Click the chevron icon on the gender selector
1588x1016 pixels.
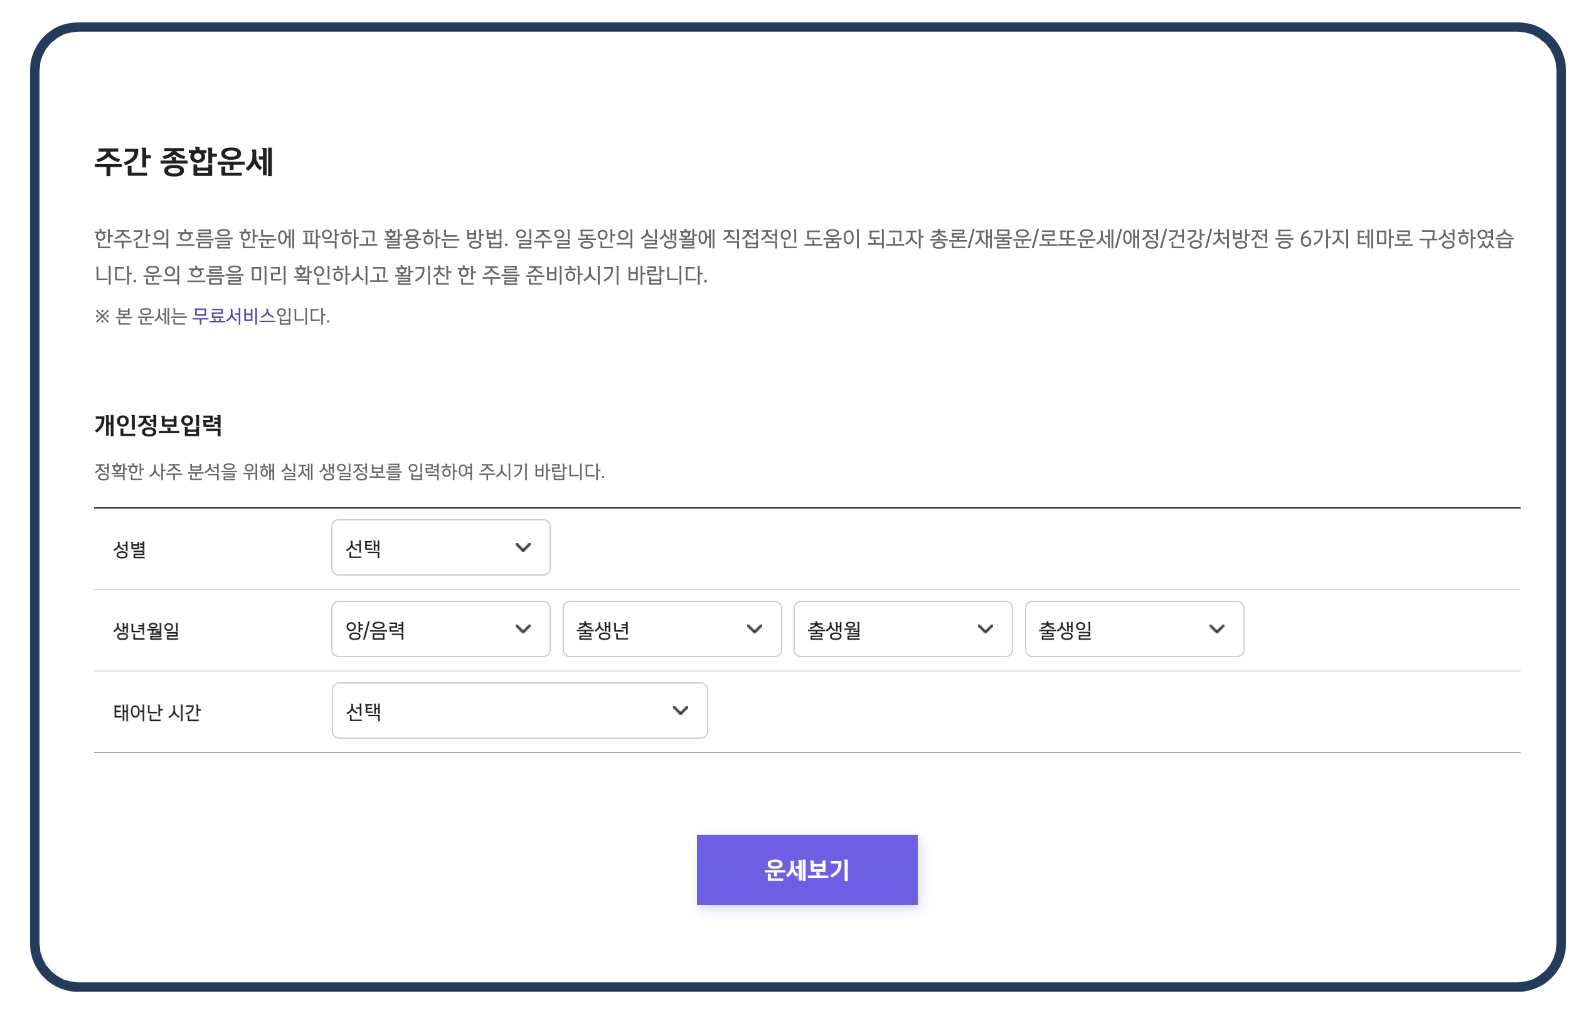522,547
